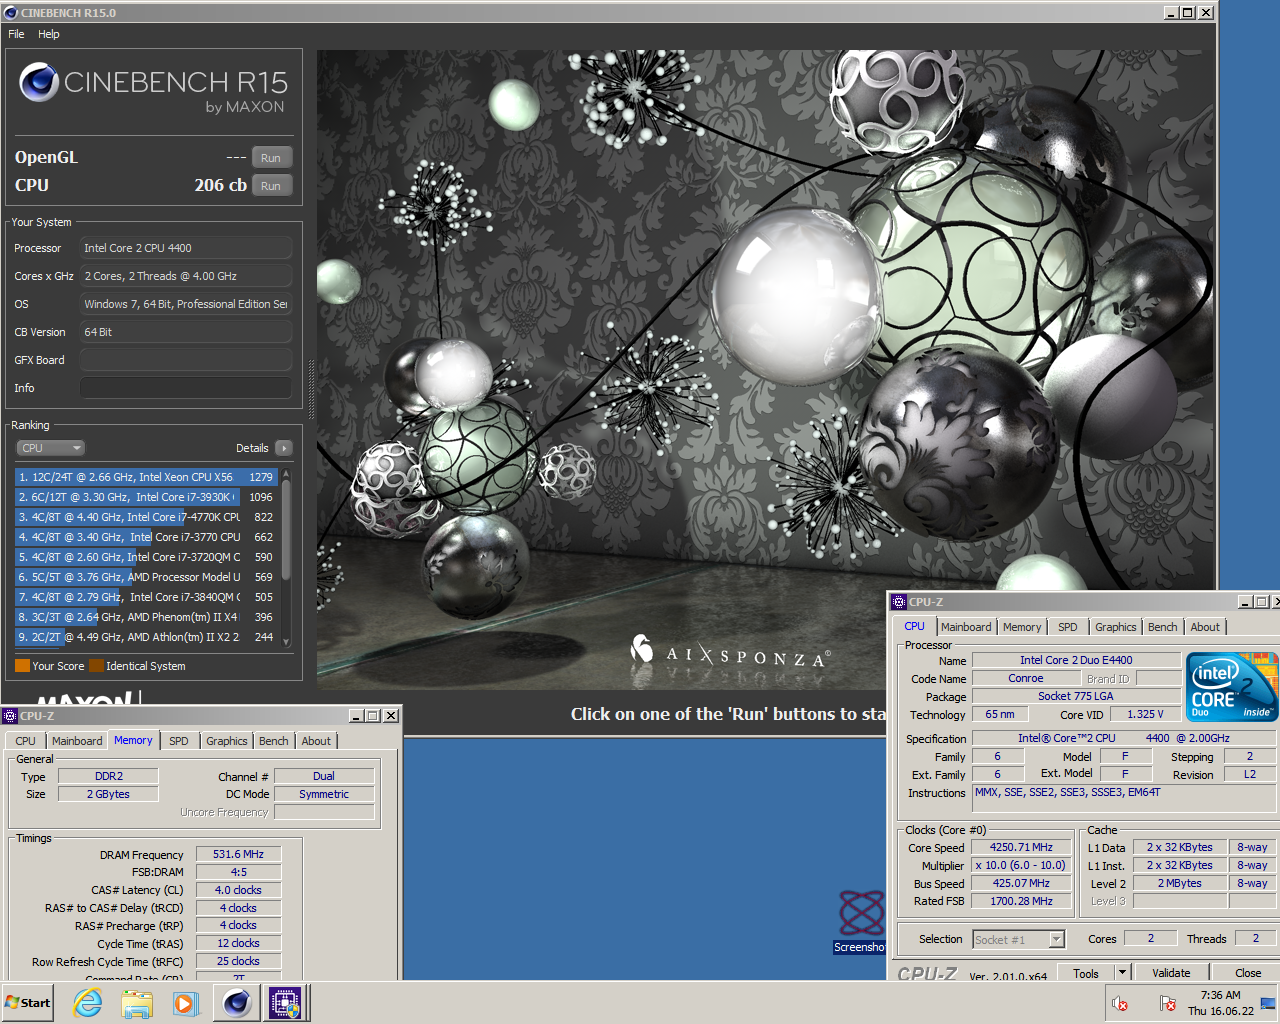1280x1024 pixels.
Task: Click the Cinebench title bar icon
Action: (x=11, y=13)
